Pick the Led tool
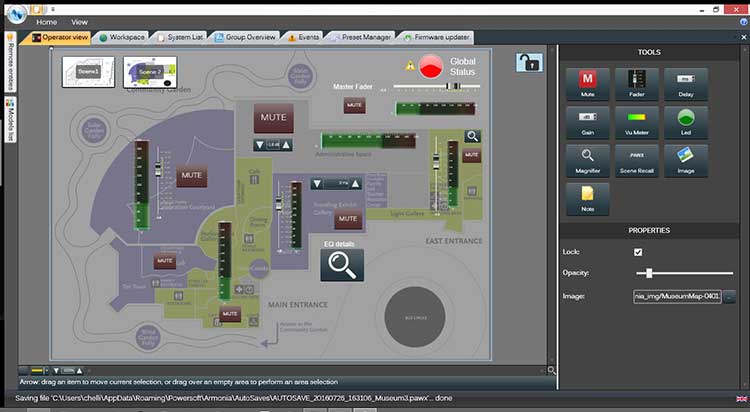 click(x=686, y=122)
